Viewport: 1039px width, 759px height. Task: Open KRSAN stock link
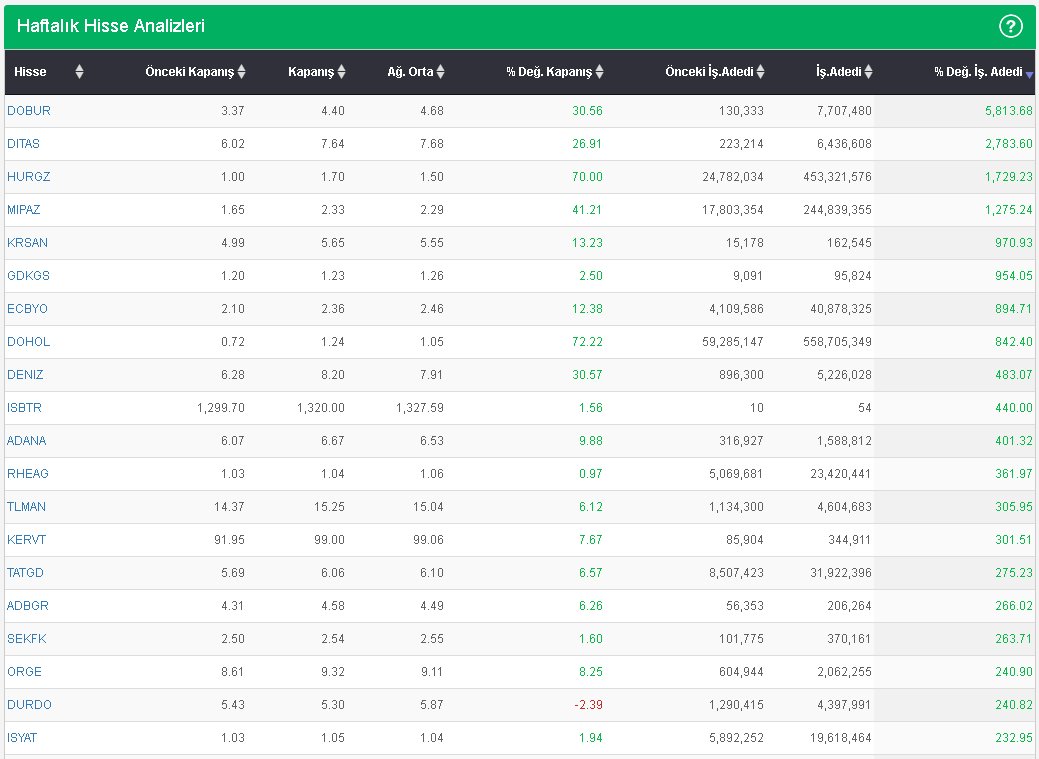point(27,243)
